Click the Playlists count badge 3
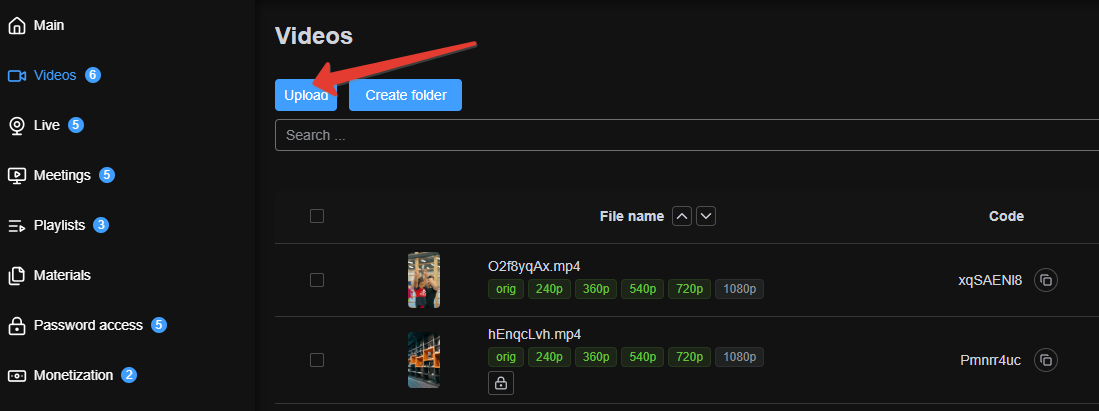This screenshot has width=1099, height=411. pyautogui.click(x=101, y=225)
